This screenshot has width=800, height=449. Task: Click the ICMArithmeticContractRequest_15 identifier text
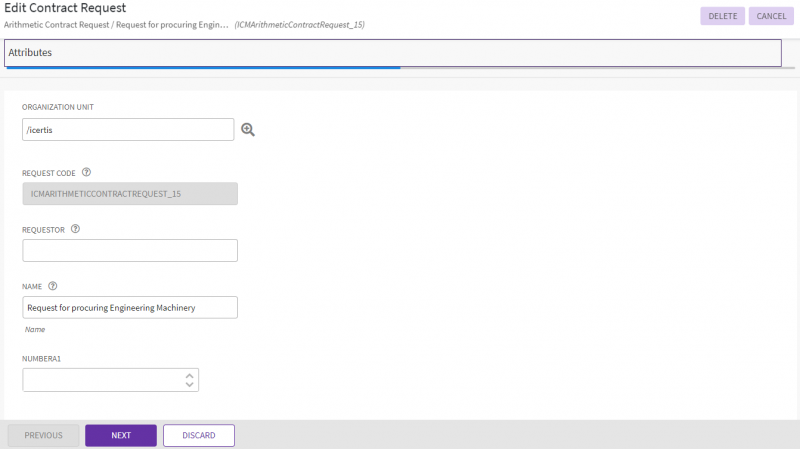299,24
